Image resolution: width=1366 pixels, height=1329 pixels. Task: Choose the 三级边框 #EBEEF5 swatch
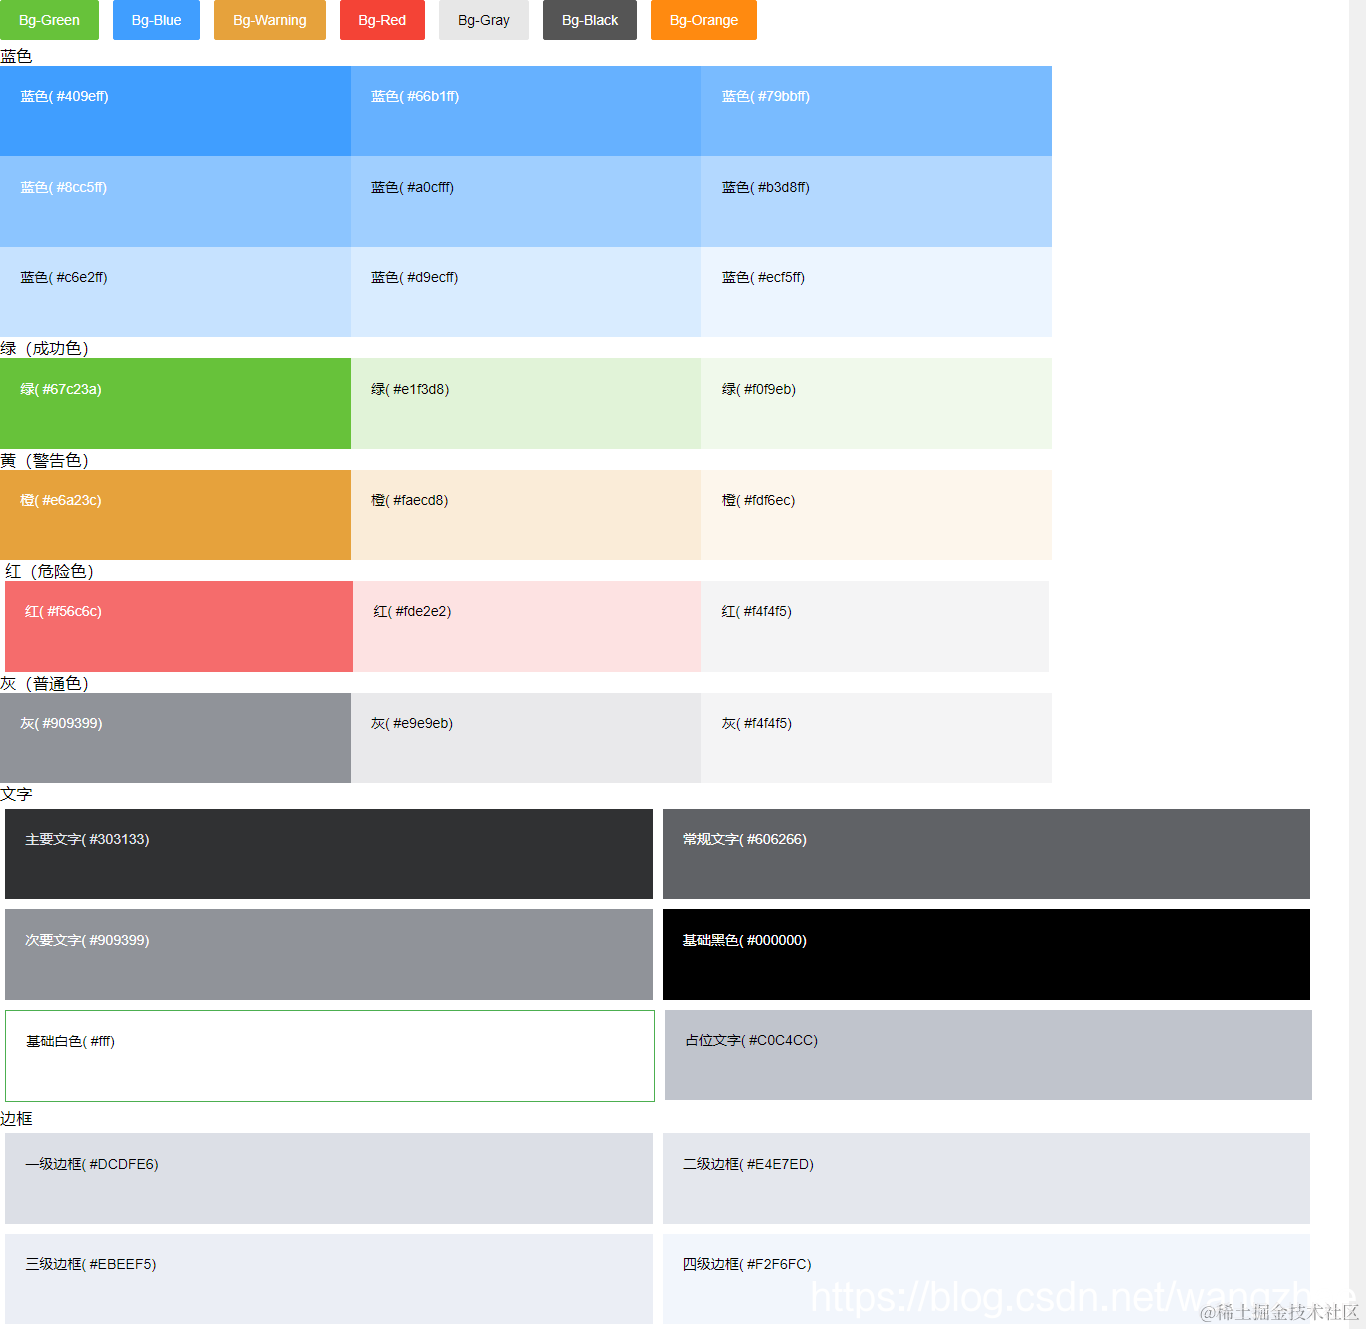(329, 1279)
